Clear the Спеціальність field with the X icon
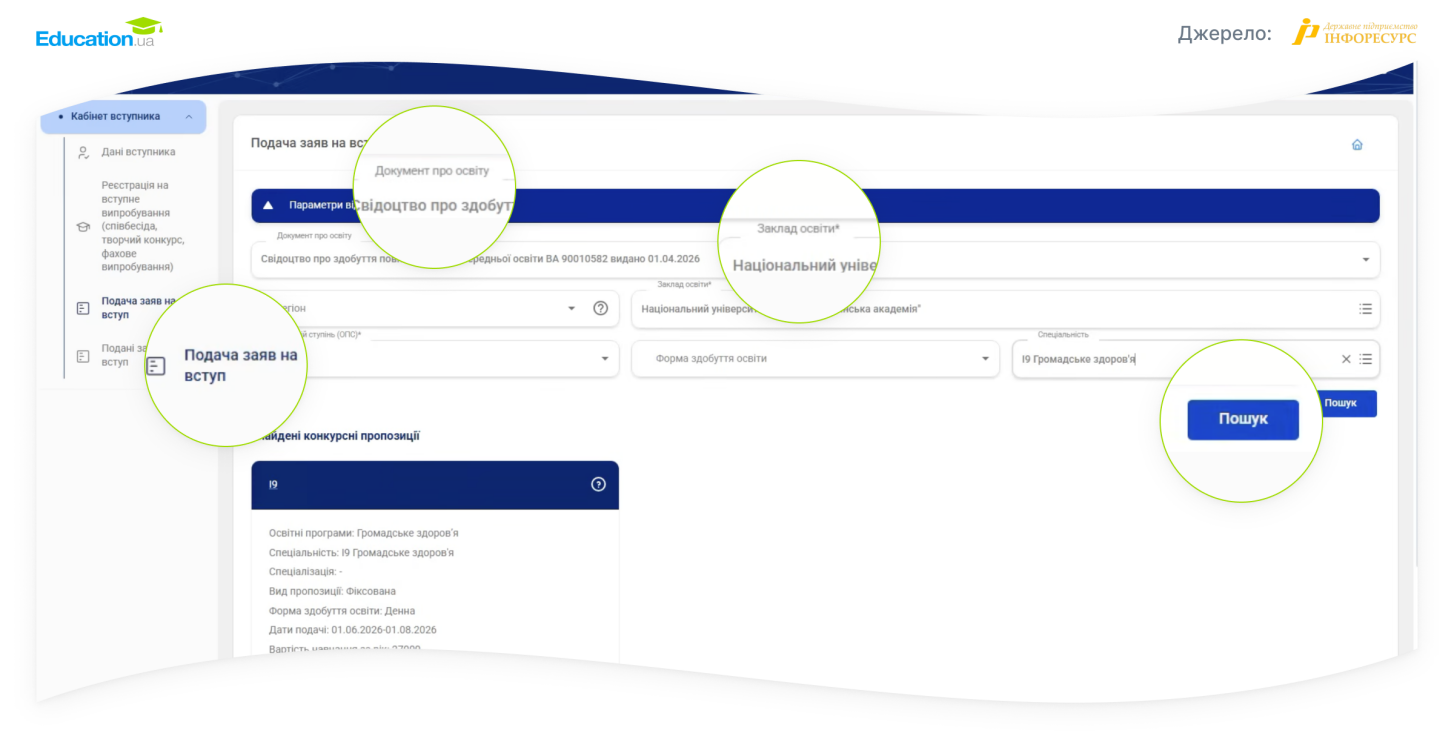This screenshot has width=1454, height=733. [x=1346, y=359]
